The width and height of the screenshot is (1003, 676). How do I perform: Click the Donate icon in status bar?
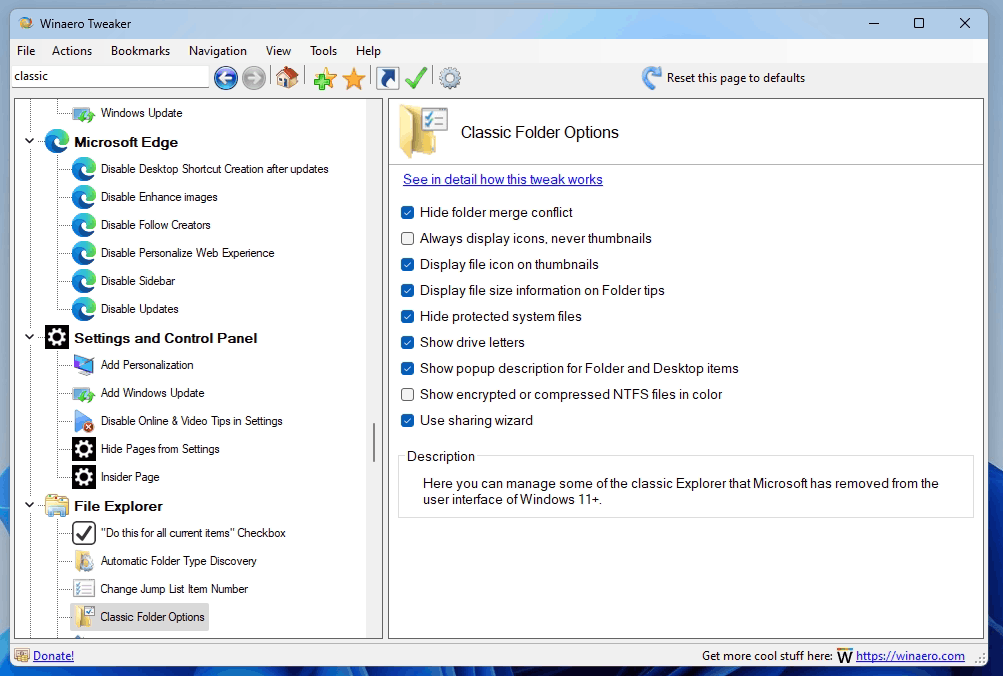[x=22, y=656]
